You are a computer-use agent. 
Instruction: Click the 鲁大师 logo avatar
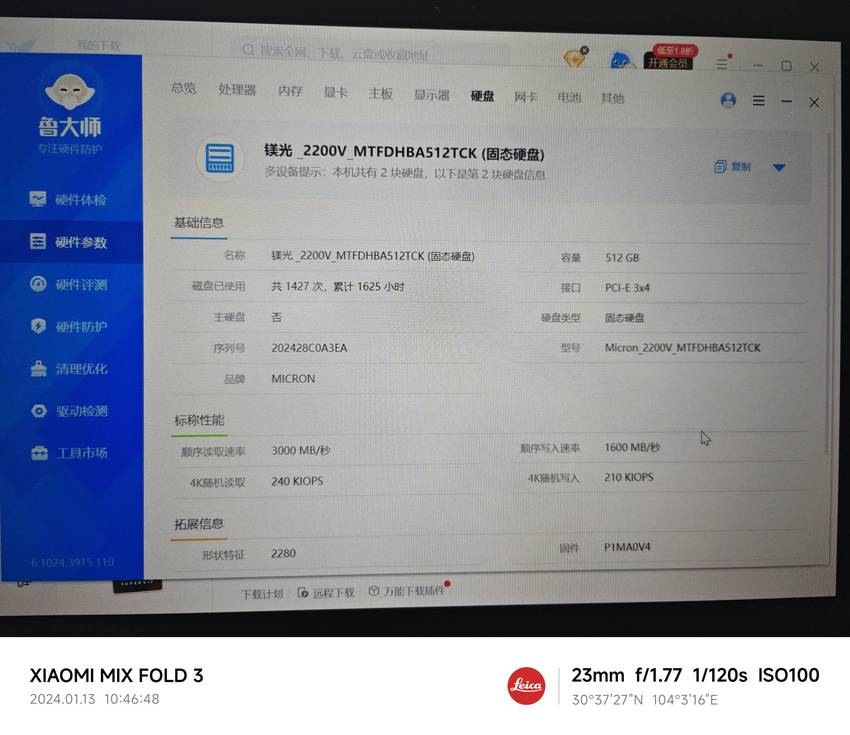pos(70,91)
